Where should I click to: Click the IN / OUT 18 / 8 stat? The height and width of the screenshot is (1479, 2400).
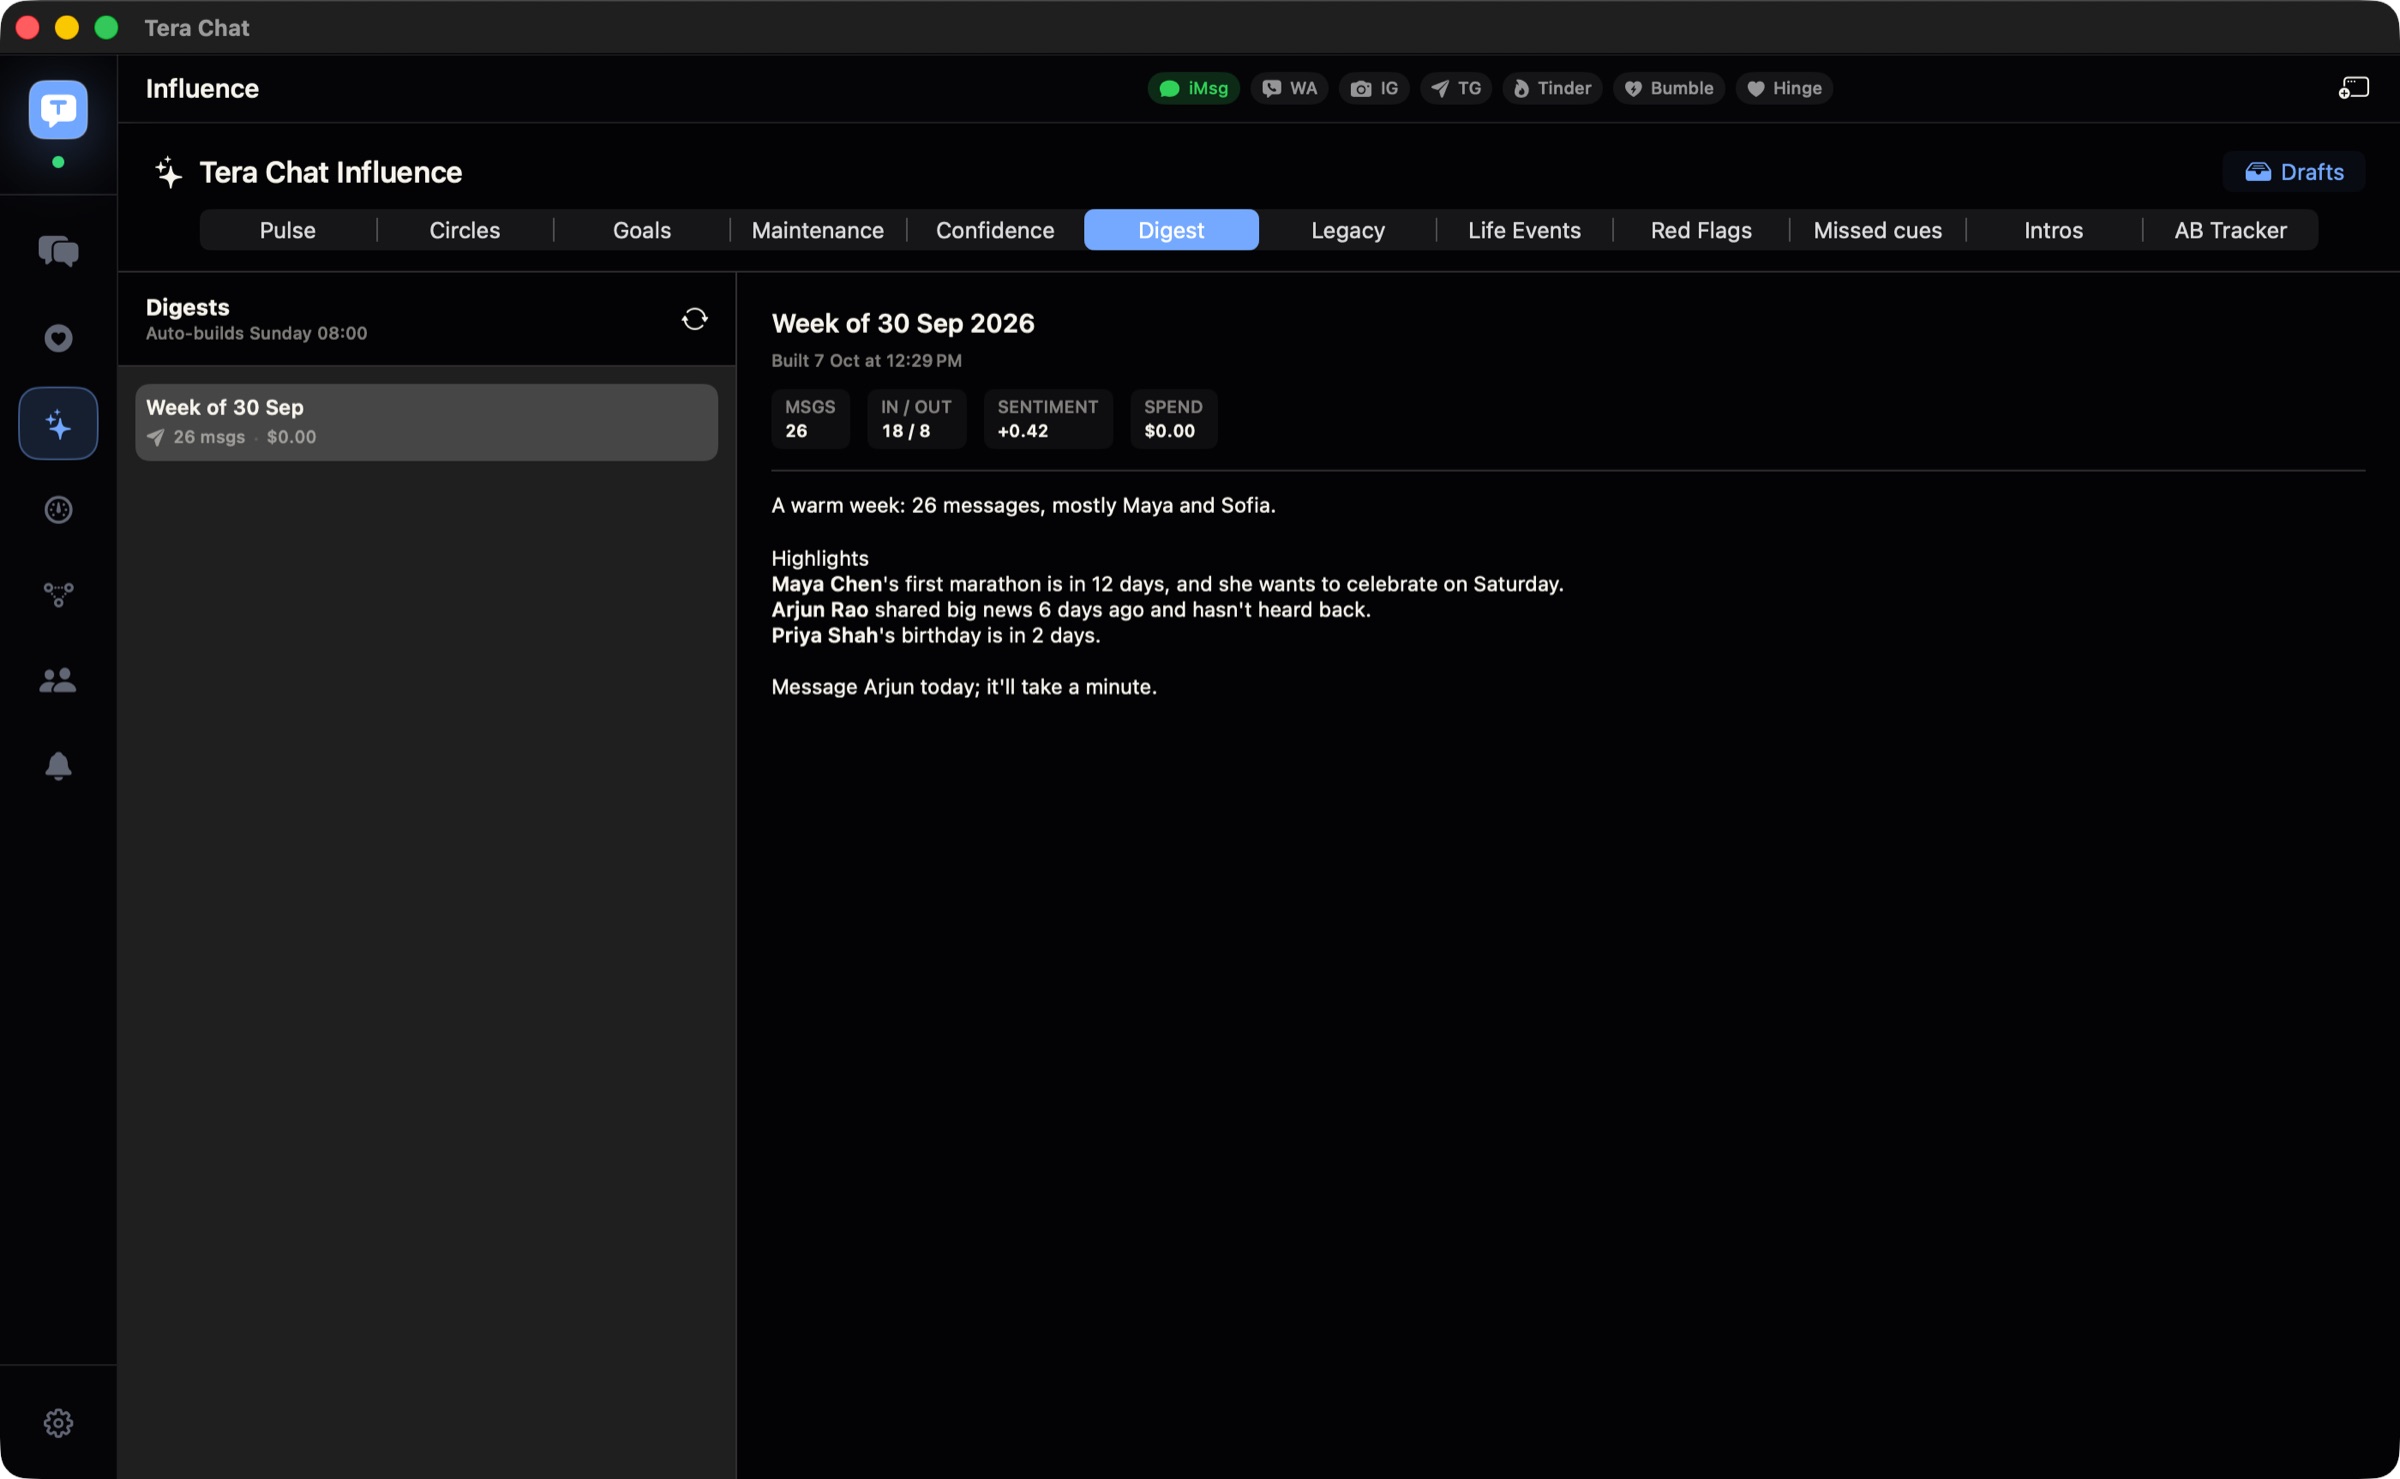click(916, 419)
